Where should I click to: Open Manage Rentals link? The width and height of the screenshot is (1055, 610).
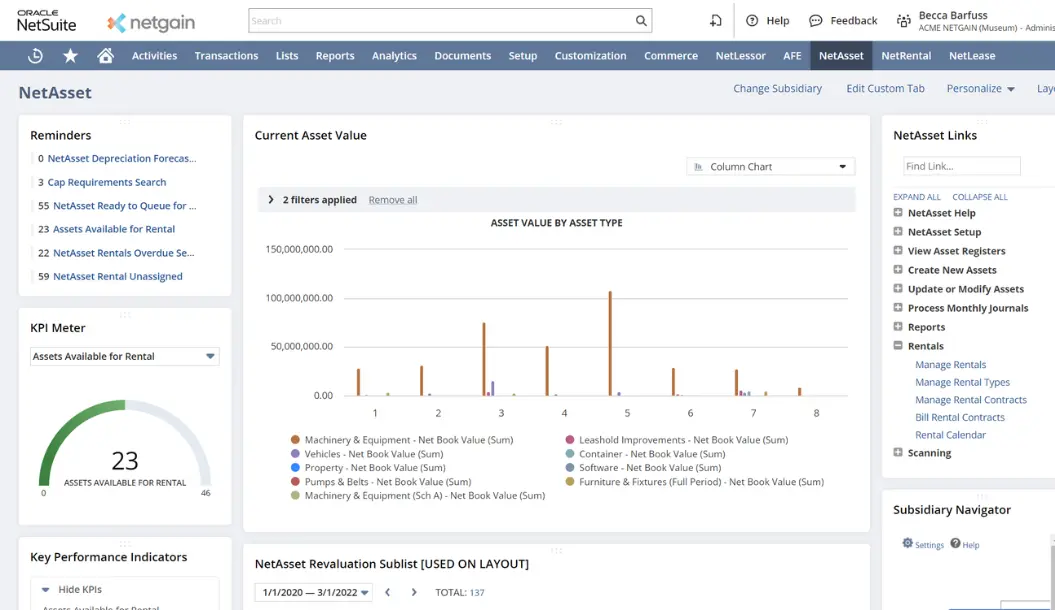click(x=950, y=365)
